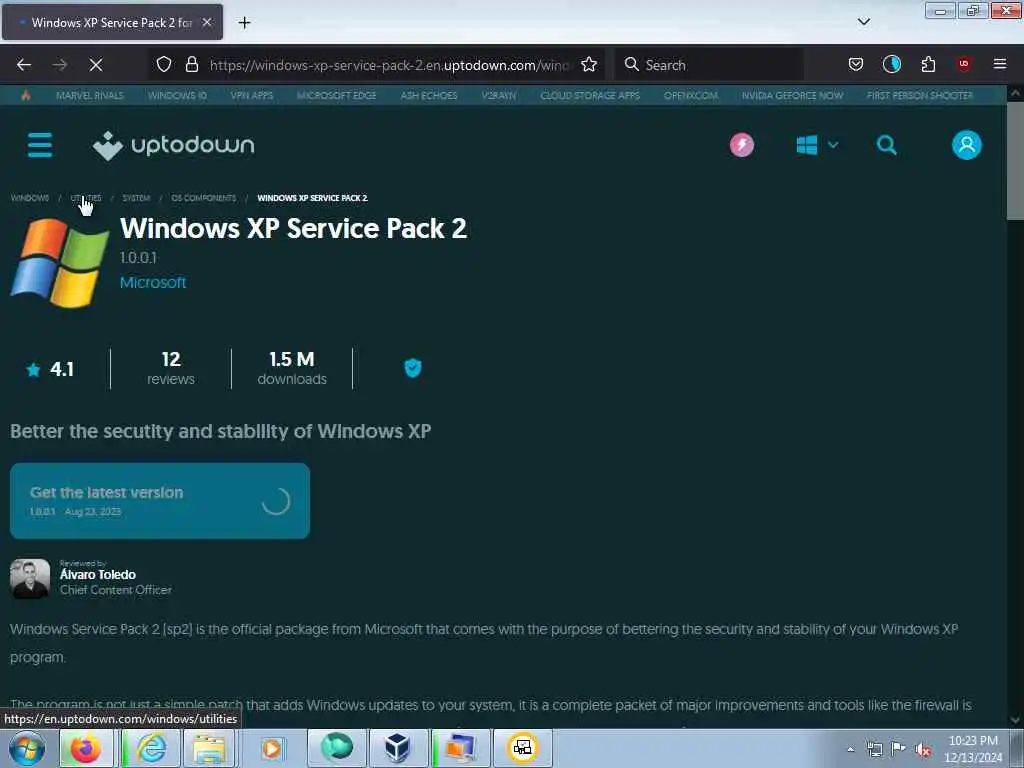
Task: Open the 12 reviews count
Action: click(x=170, y=368)
